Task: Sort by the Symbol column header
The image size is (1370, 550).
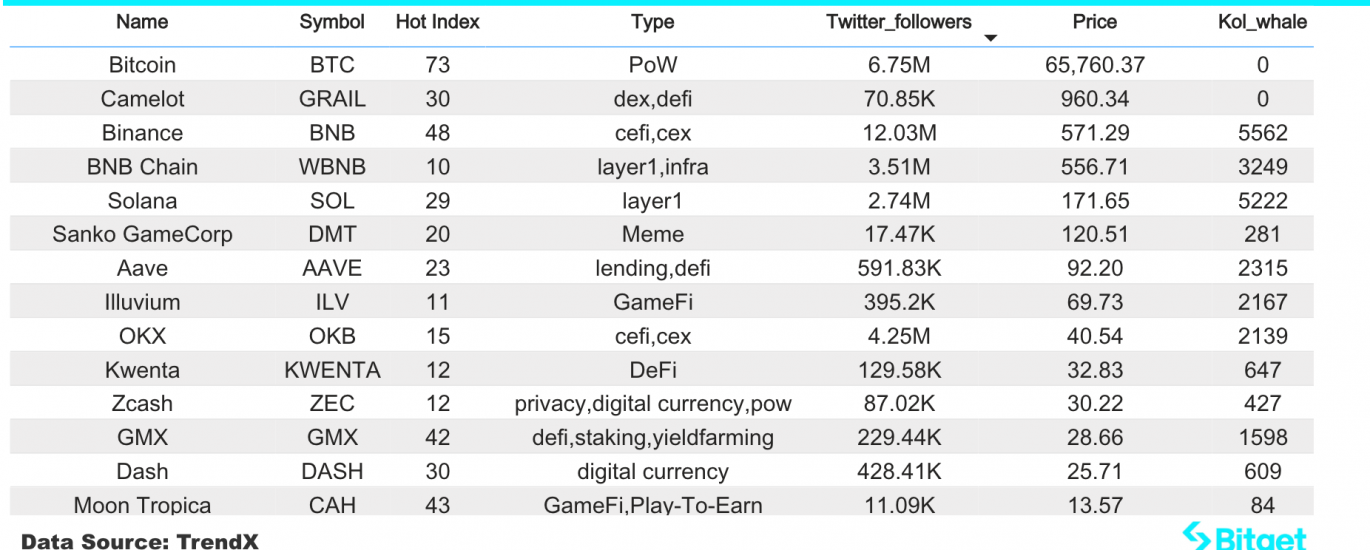Action: pyautogui.click(x=332, y=21)
